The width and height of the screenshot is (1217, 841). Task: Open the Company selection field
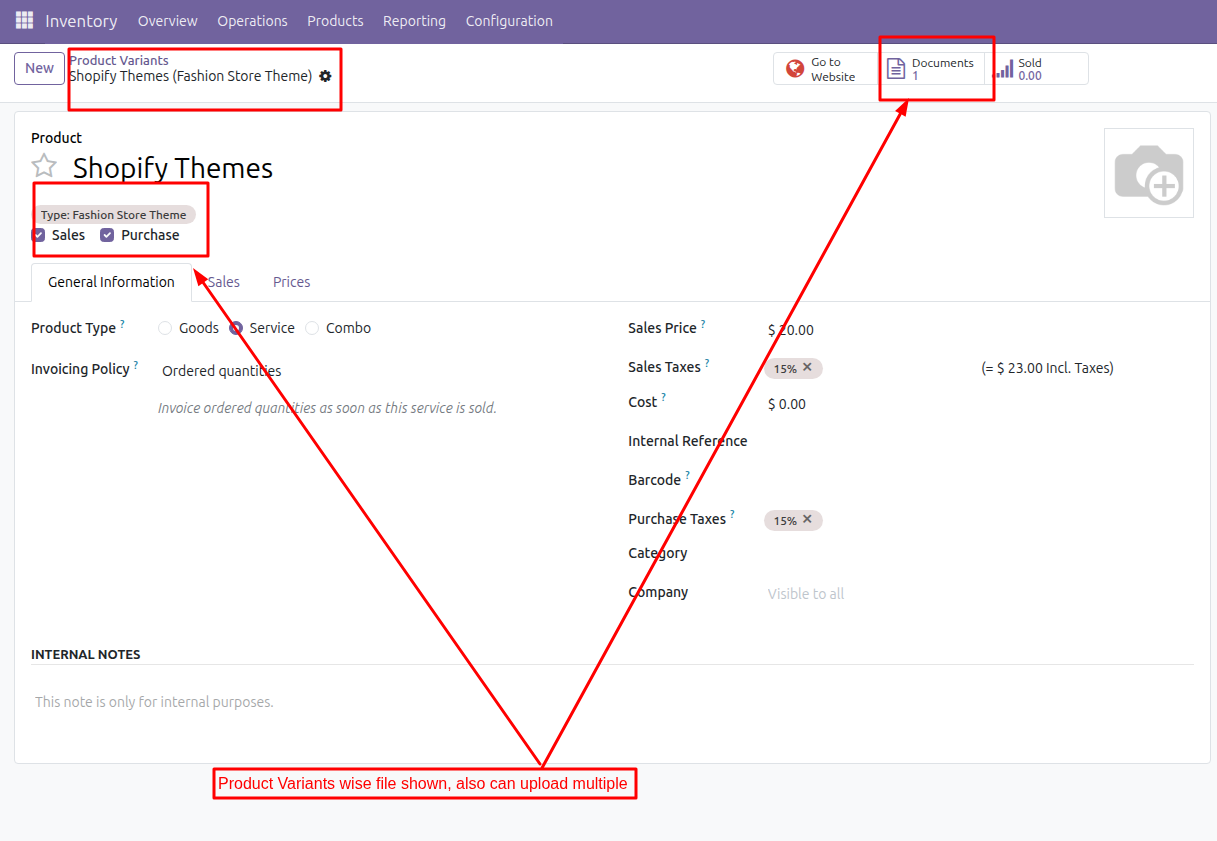[900, 594]
